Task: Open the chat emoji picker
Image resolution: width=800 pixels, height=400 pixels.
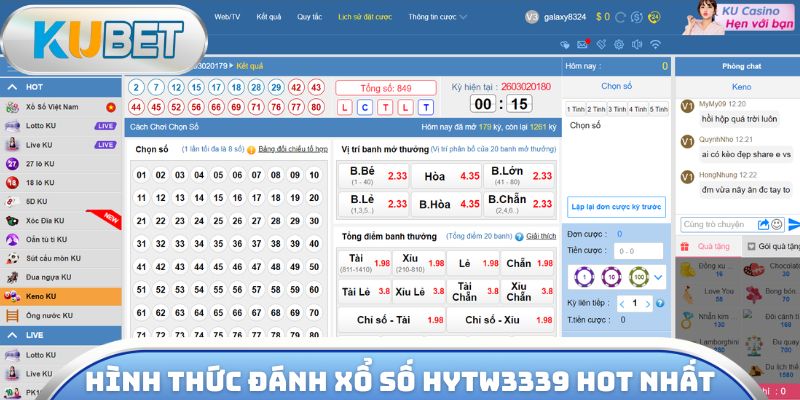Action: 777,224
